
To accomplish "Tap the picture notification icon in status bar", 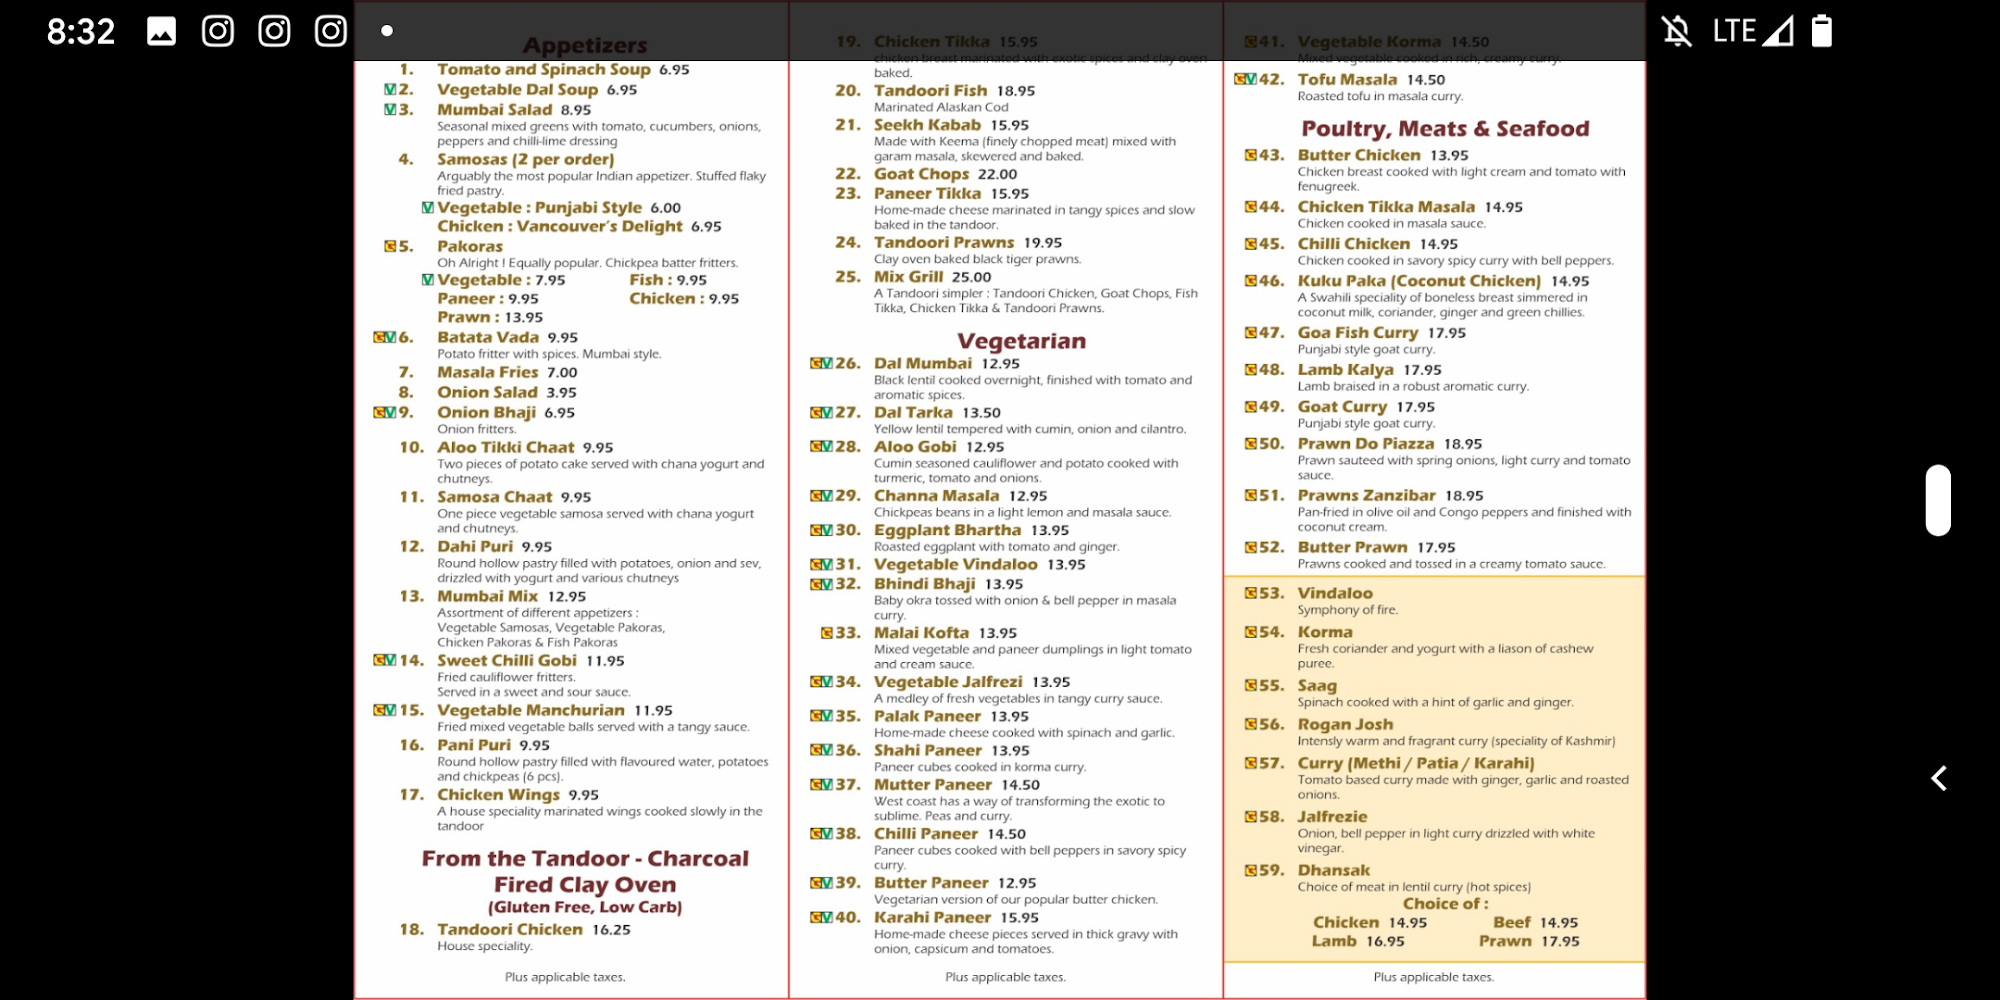I will [x=161, y=32].
